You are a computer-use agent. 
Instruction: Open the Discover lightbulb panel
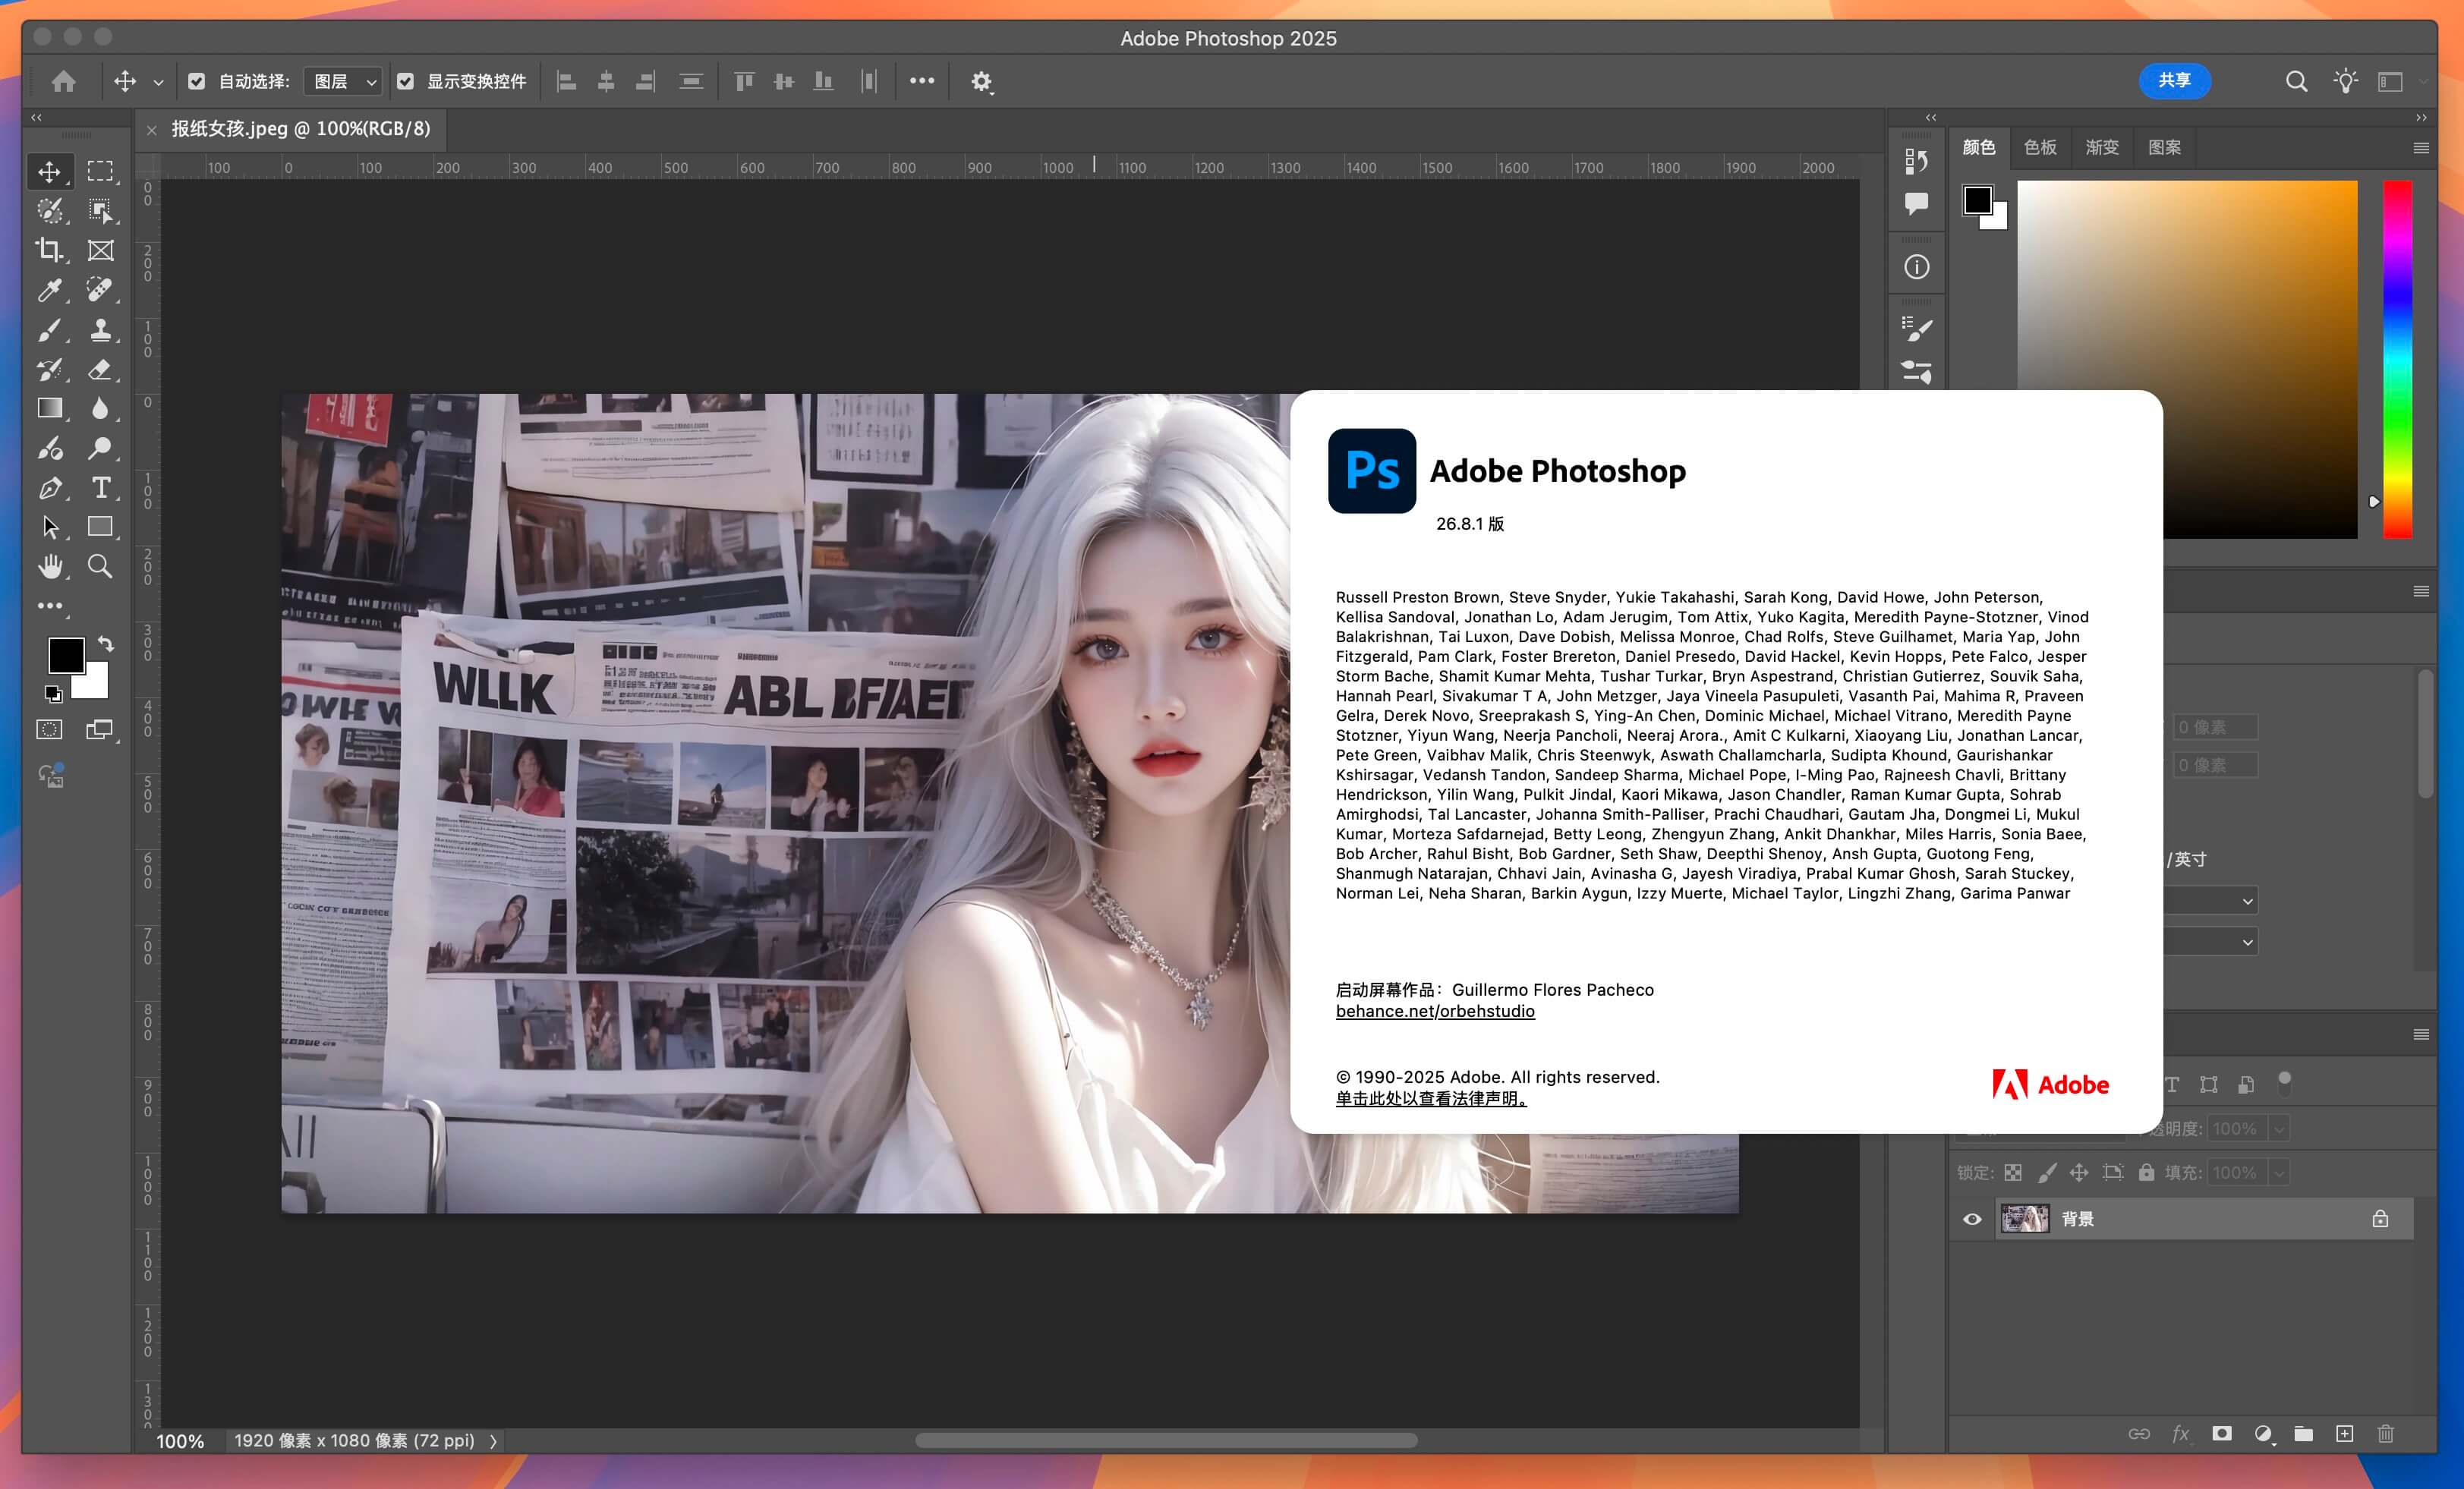click(2345, 81)
